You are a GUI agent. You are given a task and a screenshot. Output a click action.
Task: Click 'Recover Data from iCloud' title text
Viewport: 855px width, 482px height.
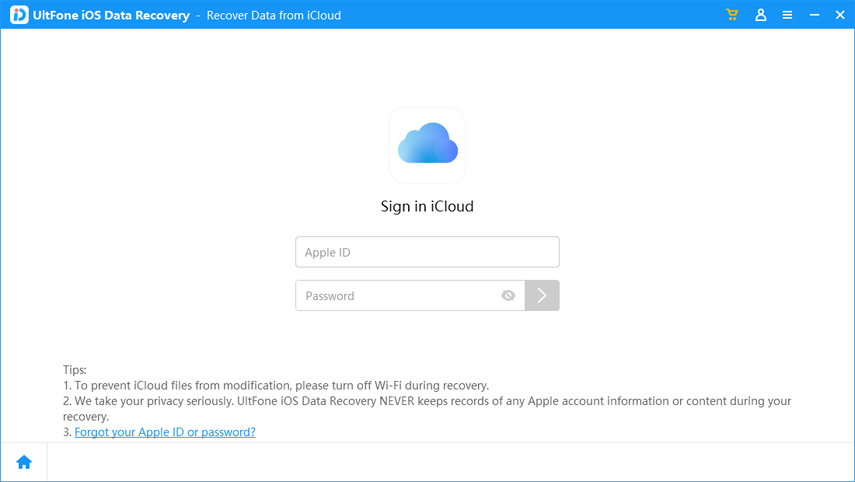click(x=274, y=15)
